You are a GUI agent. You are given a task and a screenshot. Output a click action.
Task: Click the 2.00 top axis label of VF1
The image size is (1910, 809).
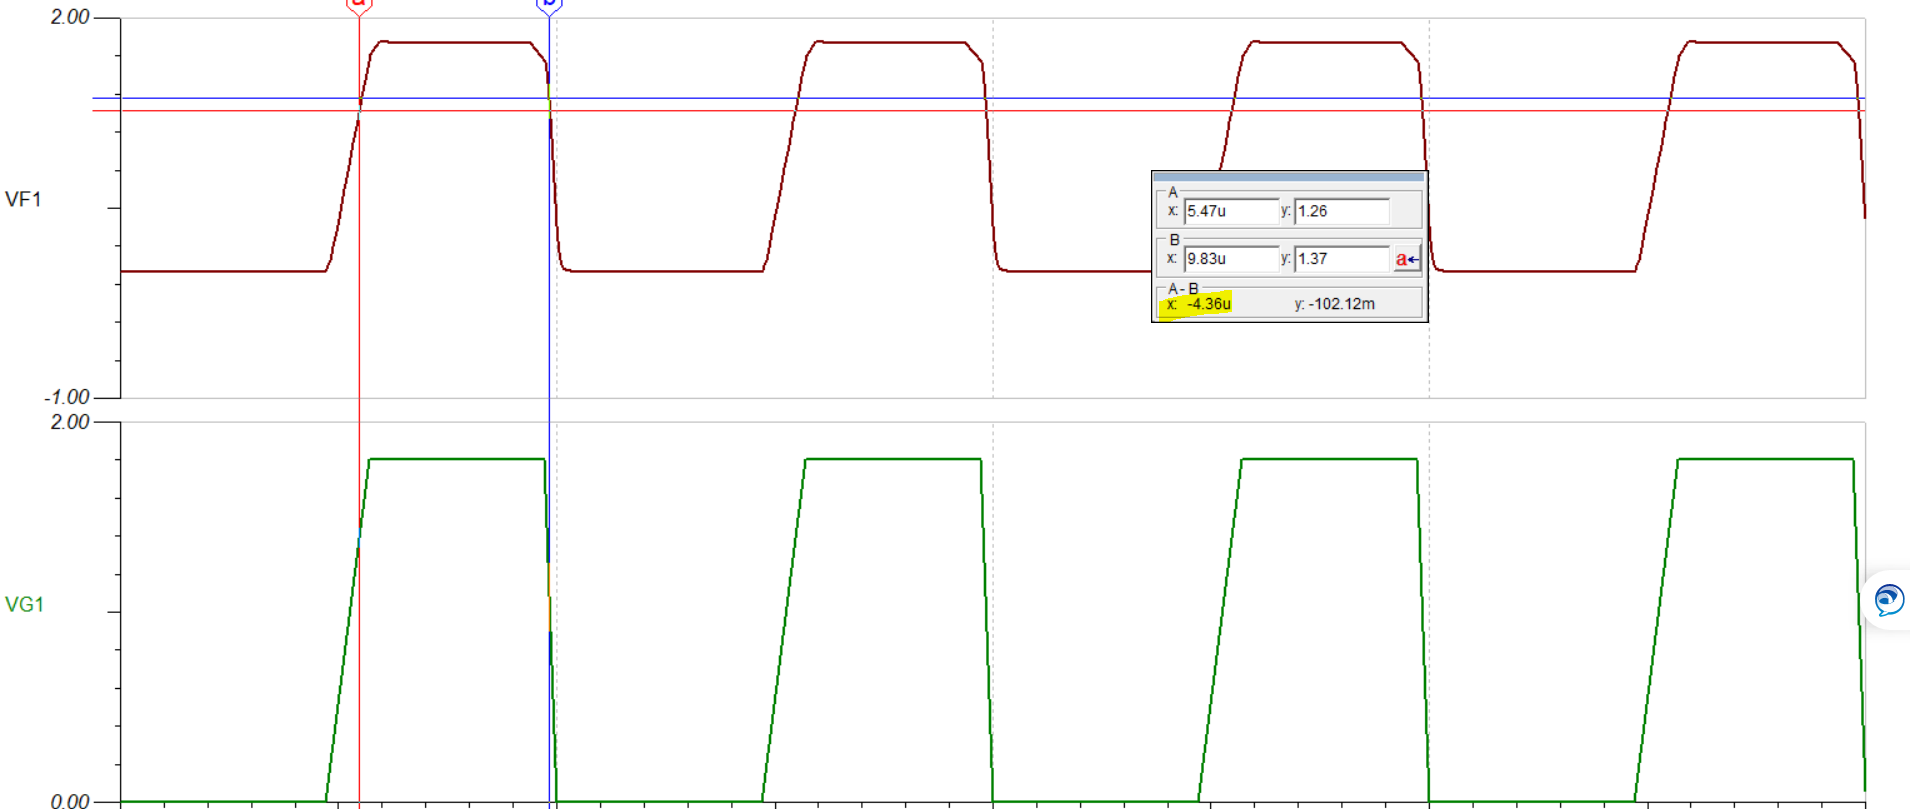(x=70, y=17)
